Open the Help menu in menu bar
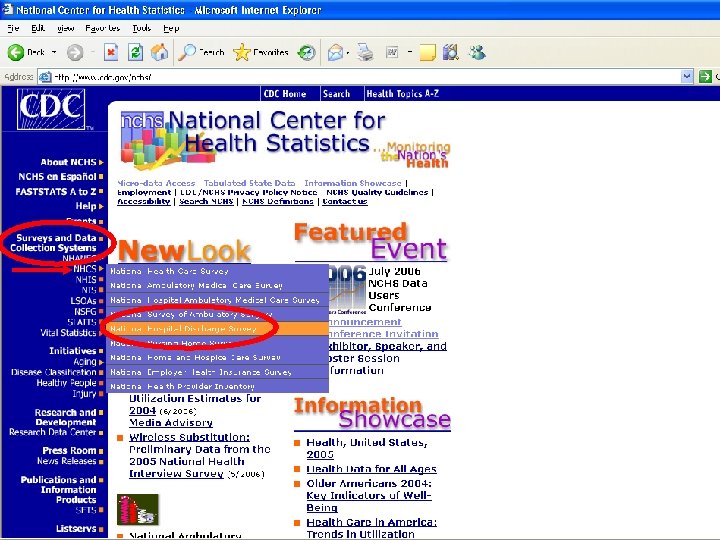 [x=171, y=28]
